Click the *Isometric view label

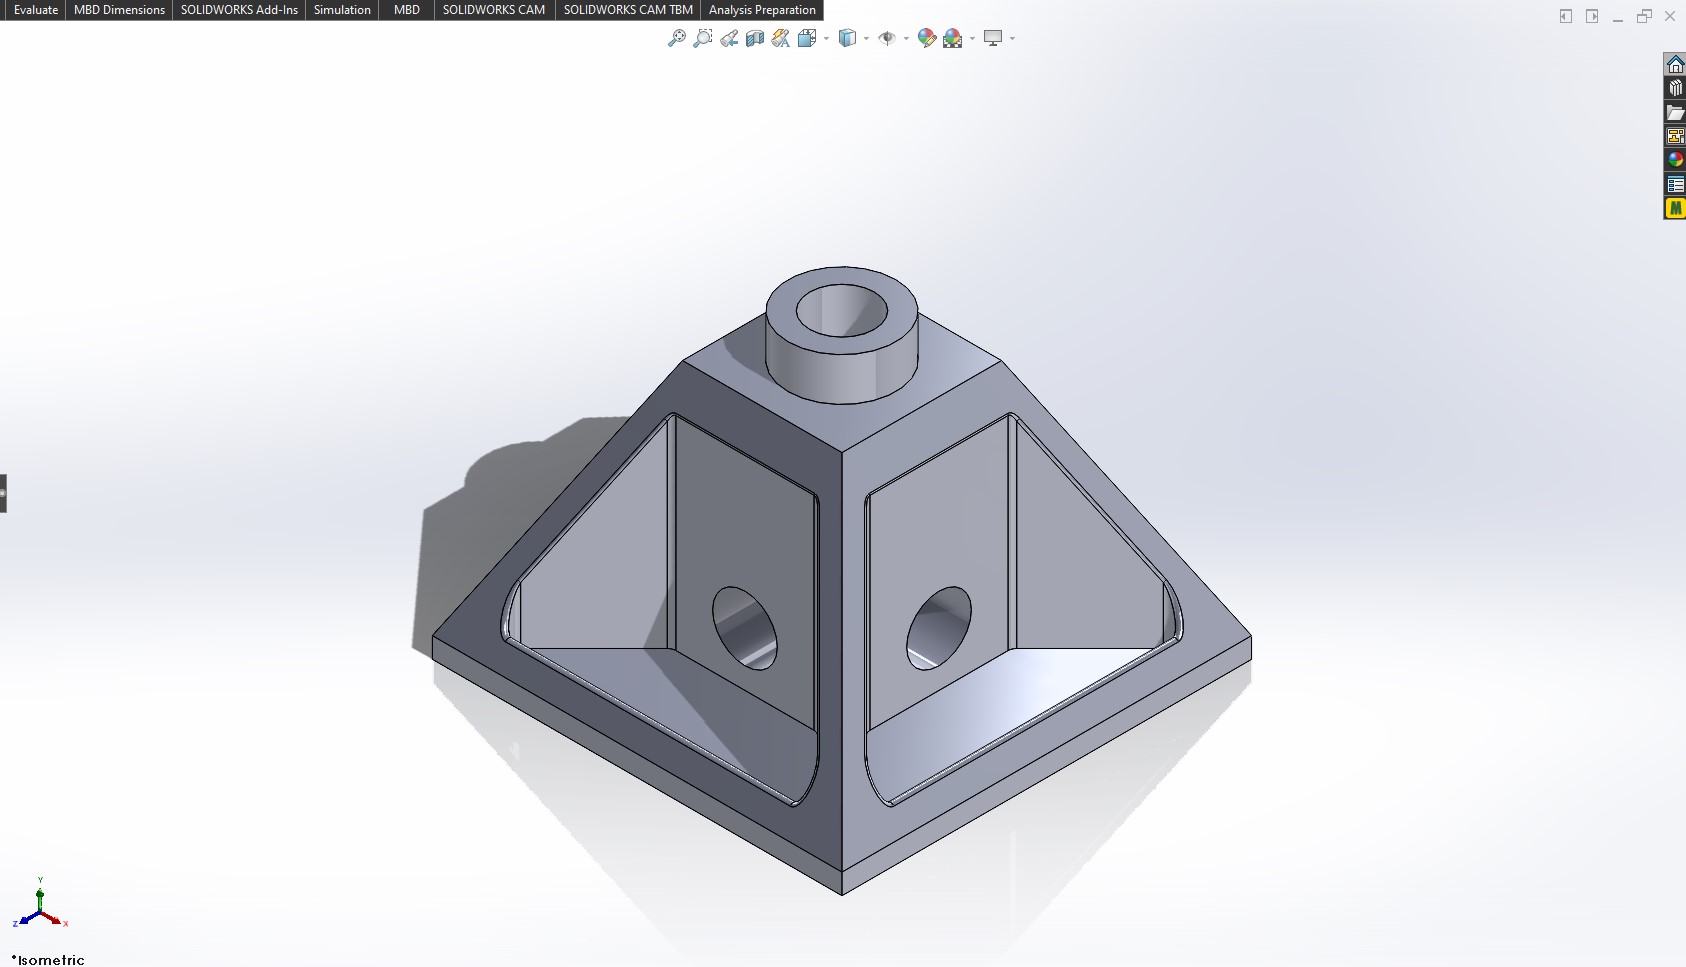click(48, 959)
